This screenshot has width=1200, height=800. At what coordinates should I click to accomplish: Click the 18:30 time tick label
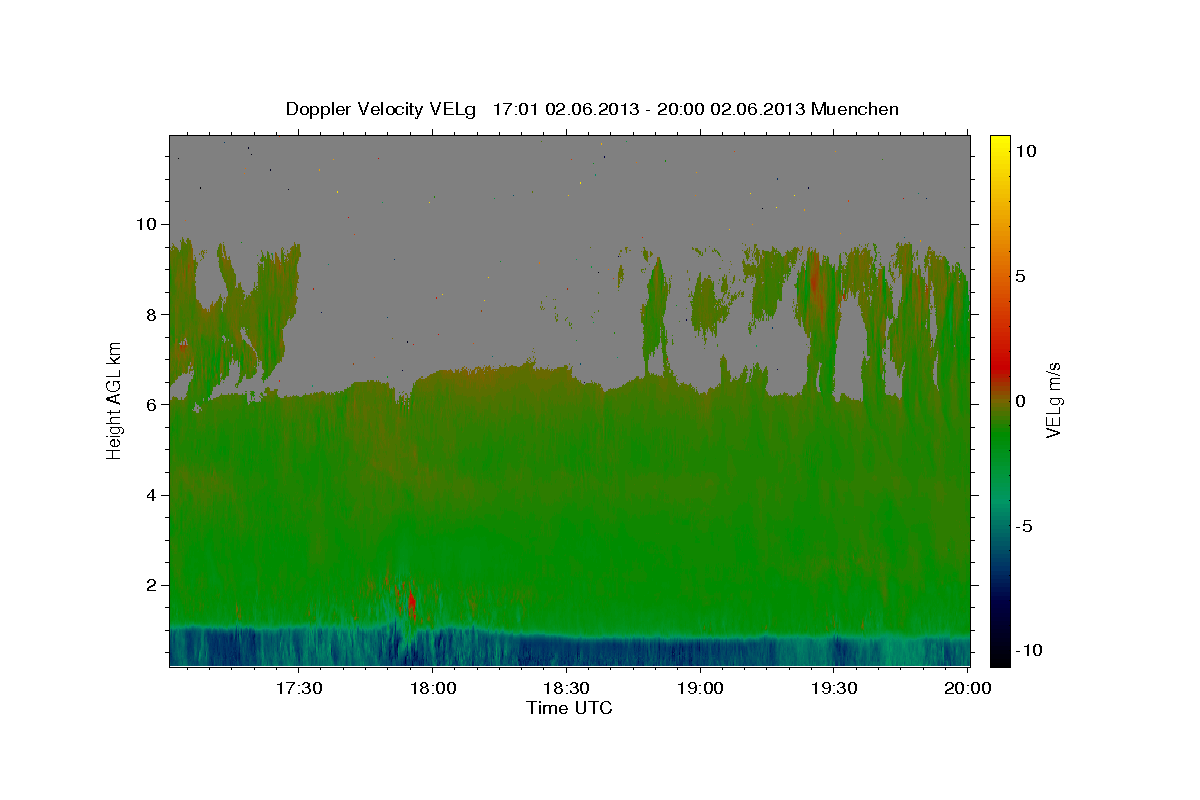point(566,688)
